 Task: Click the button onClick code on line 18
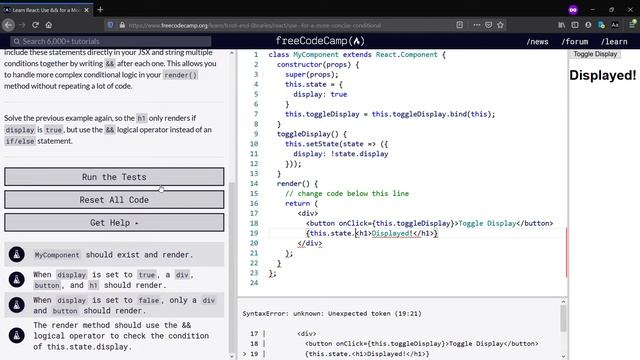tap(429, 223)
